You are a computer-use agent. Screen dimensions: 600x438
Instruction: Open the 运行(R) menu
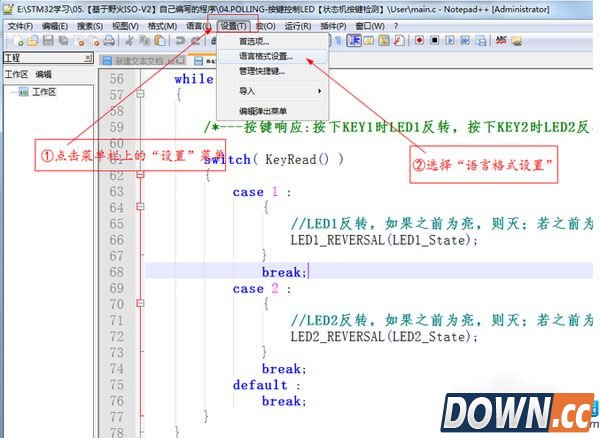[298, 26]
